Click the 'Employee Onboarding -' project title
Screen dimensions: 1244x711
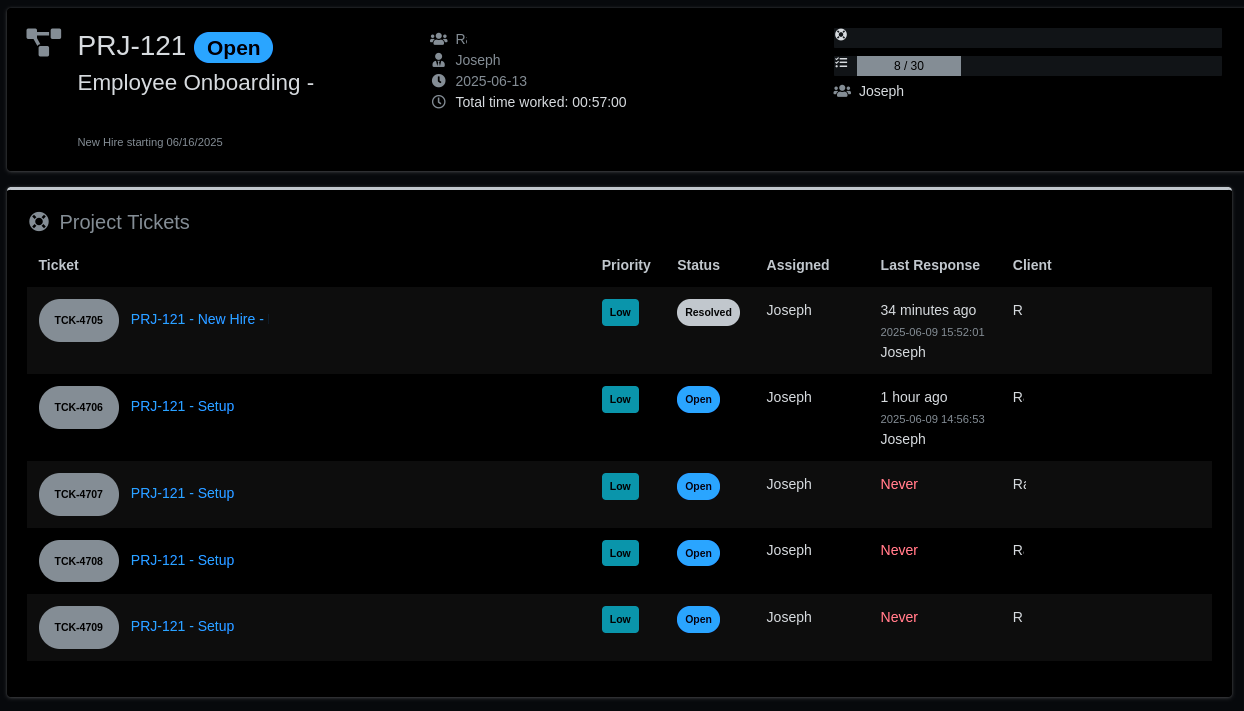[196, 83]
